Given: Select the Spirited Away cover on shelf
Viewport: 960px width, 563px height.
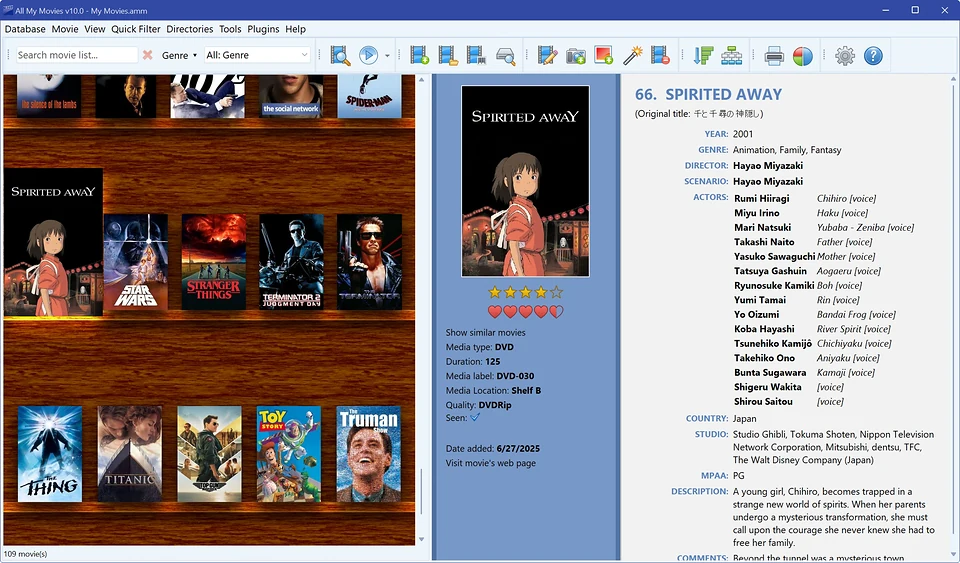Looking at the screenshot, I should point(53,242).
